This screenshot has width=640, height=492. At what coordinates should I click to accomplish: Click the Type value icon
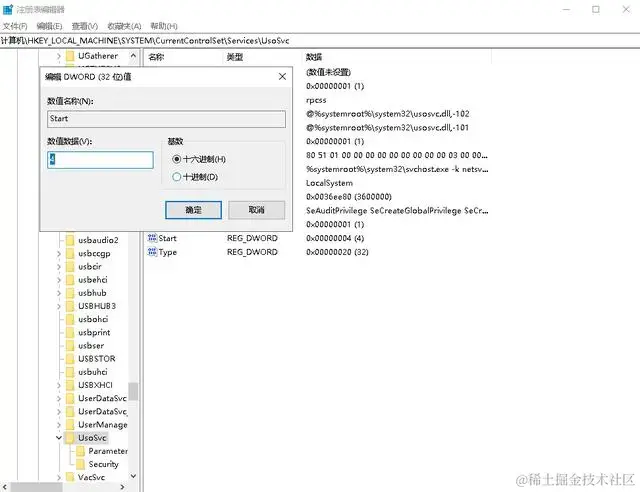click(152, 252)
